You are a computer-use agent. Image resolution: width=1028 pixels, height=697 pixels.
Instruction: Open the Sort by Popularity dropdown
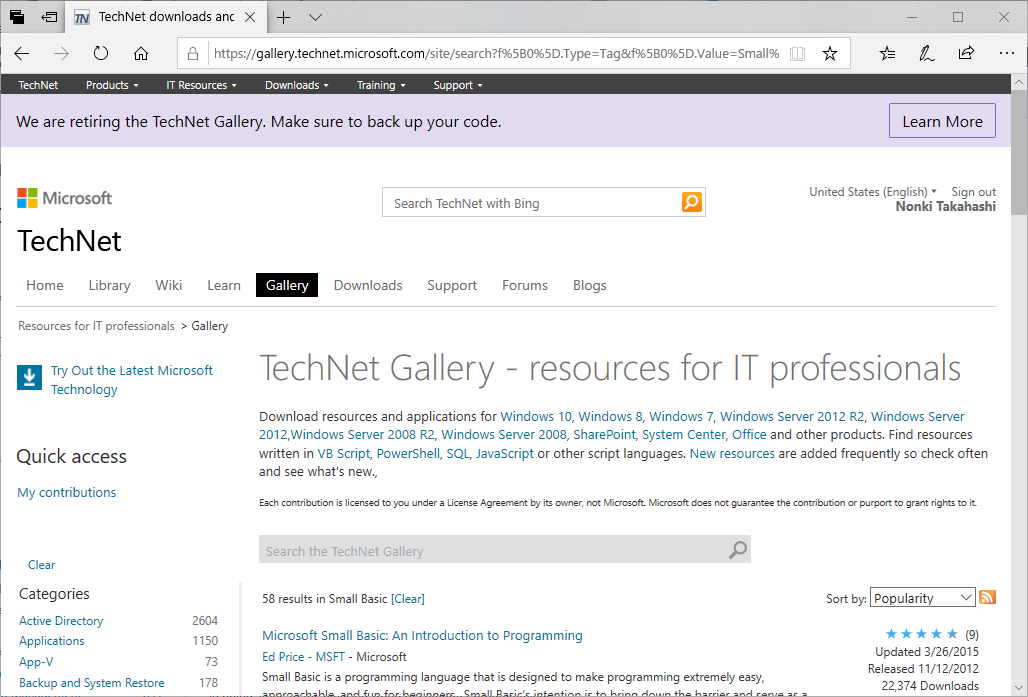point(921,596)
